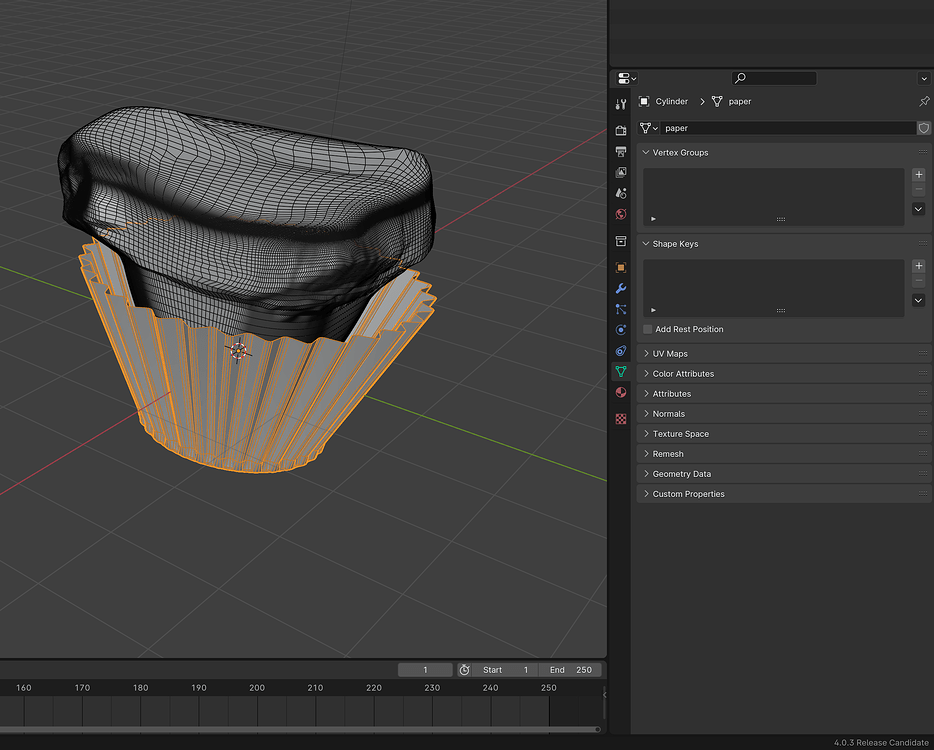
Task: Expand the Normals panel
Action: [x=646, y=414]
